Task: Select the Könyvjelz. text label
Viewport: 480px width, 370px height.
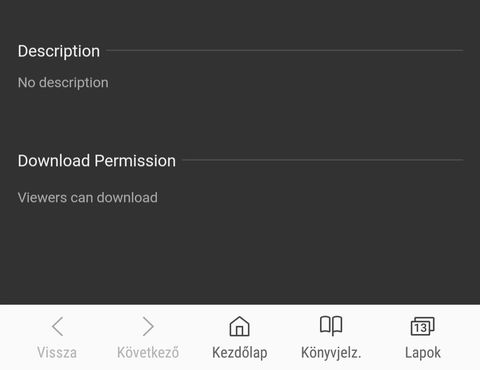Action: point(331,353)
